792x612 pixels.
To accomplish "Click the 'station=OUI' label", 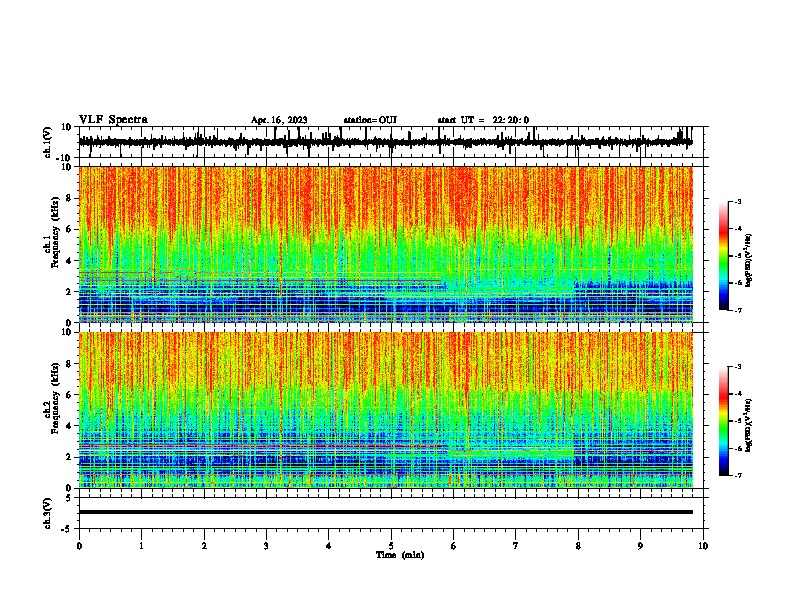I will pos(370,120).
